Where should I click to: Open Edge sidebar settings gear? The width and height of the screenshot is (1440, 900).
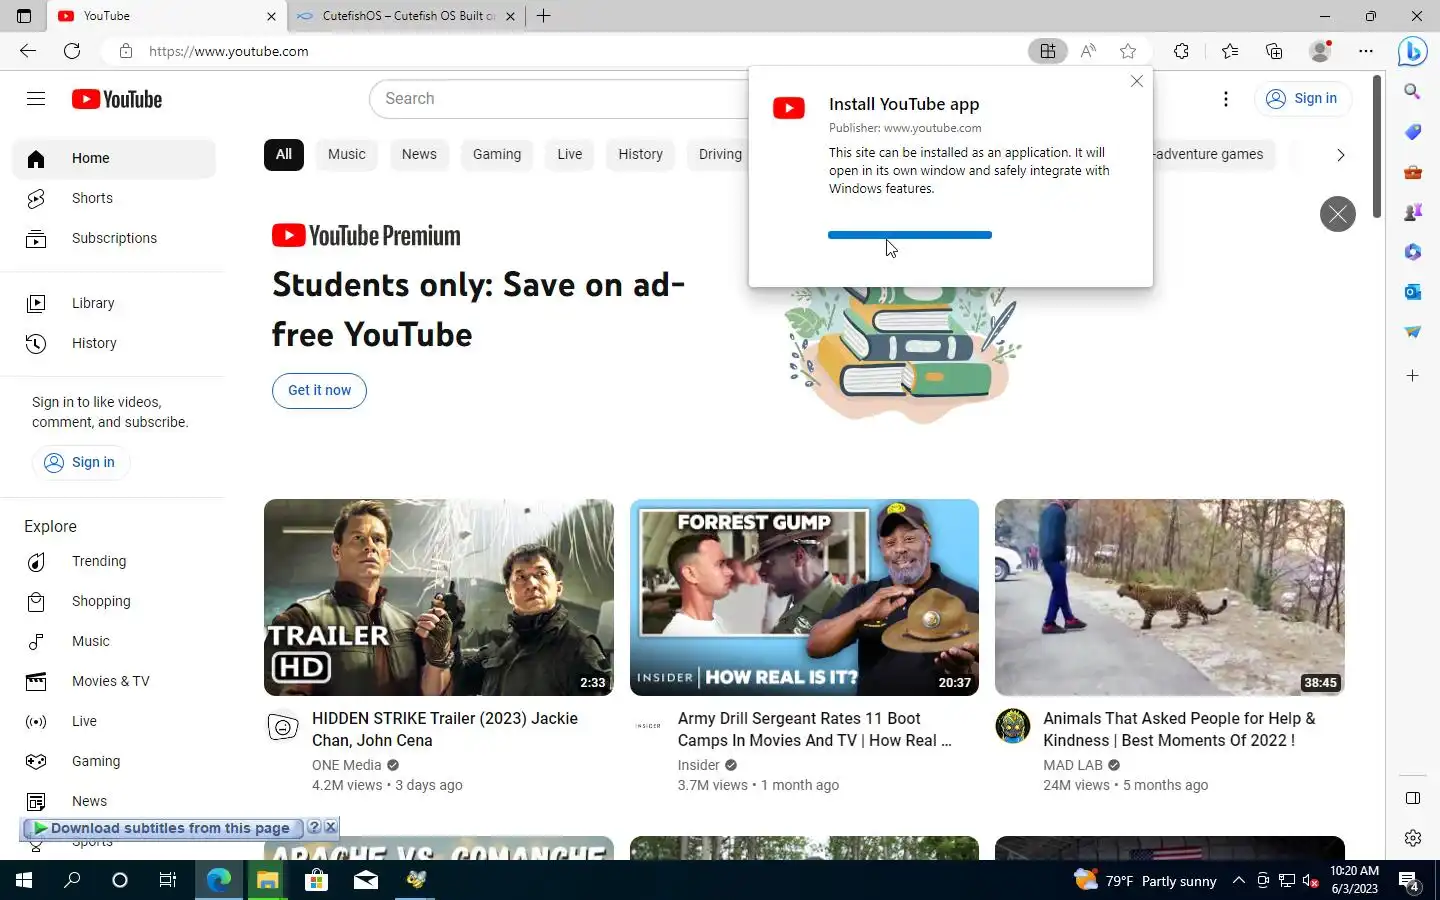pos(1412,838)
